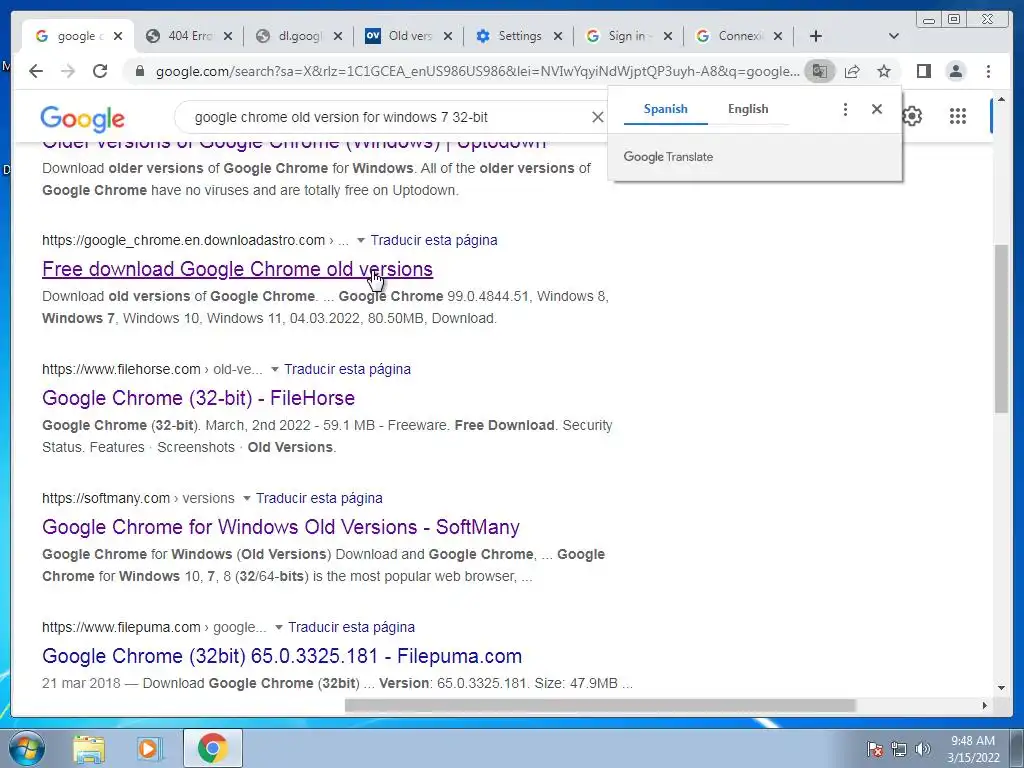Click Traducir esta página for filehorse
Viewport: 1024px width, 768px height.
pos(347,370)
